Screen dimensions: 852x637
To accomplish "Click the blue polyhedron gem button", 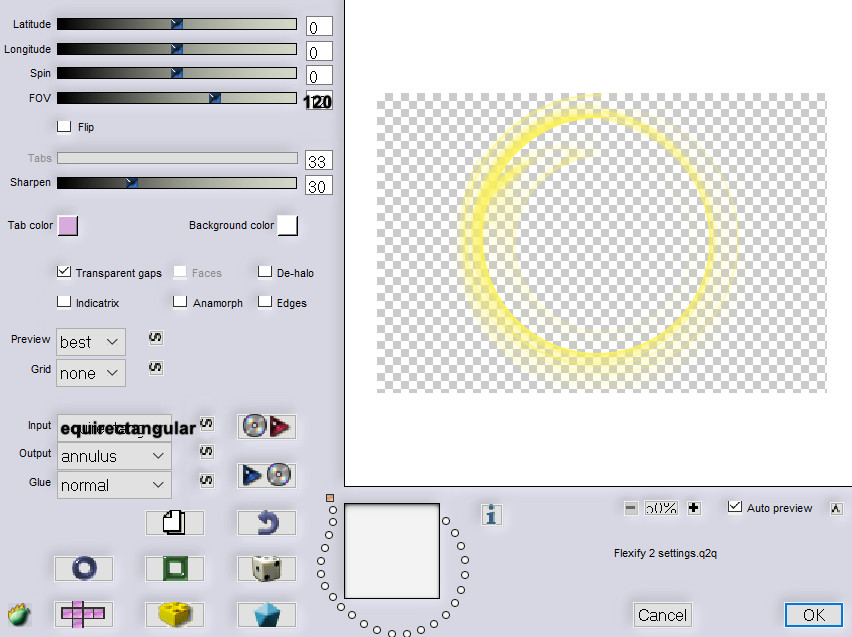I will [x=265, y=614].
